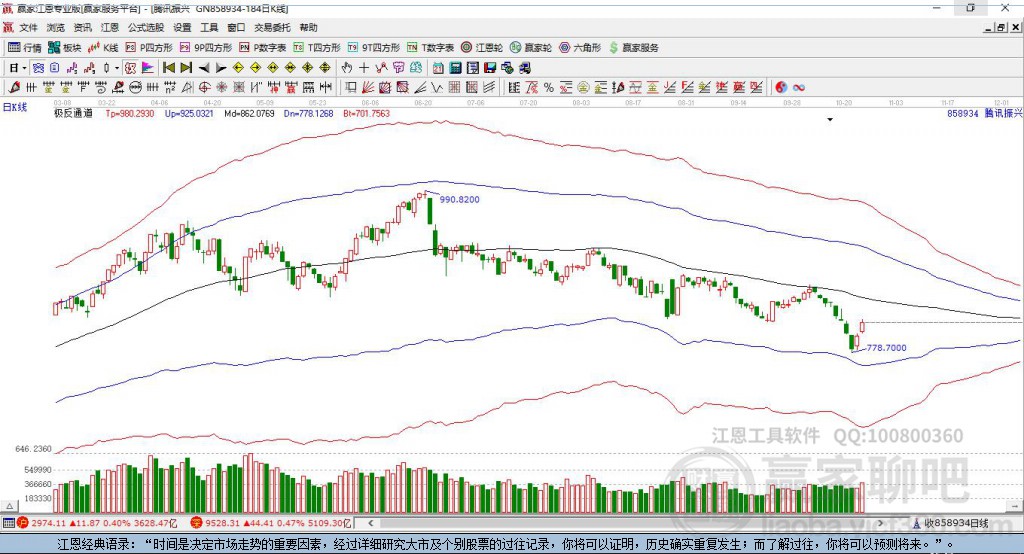Open the 江恩 menu

(x=110, y=27)
